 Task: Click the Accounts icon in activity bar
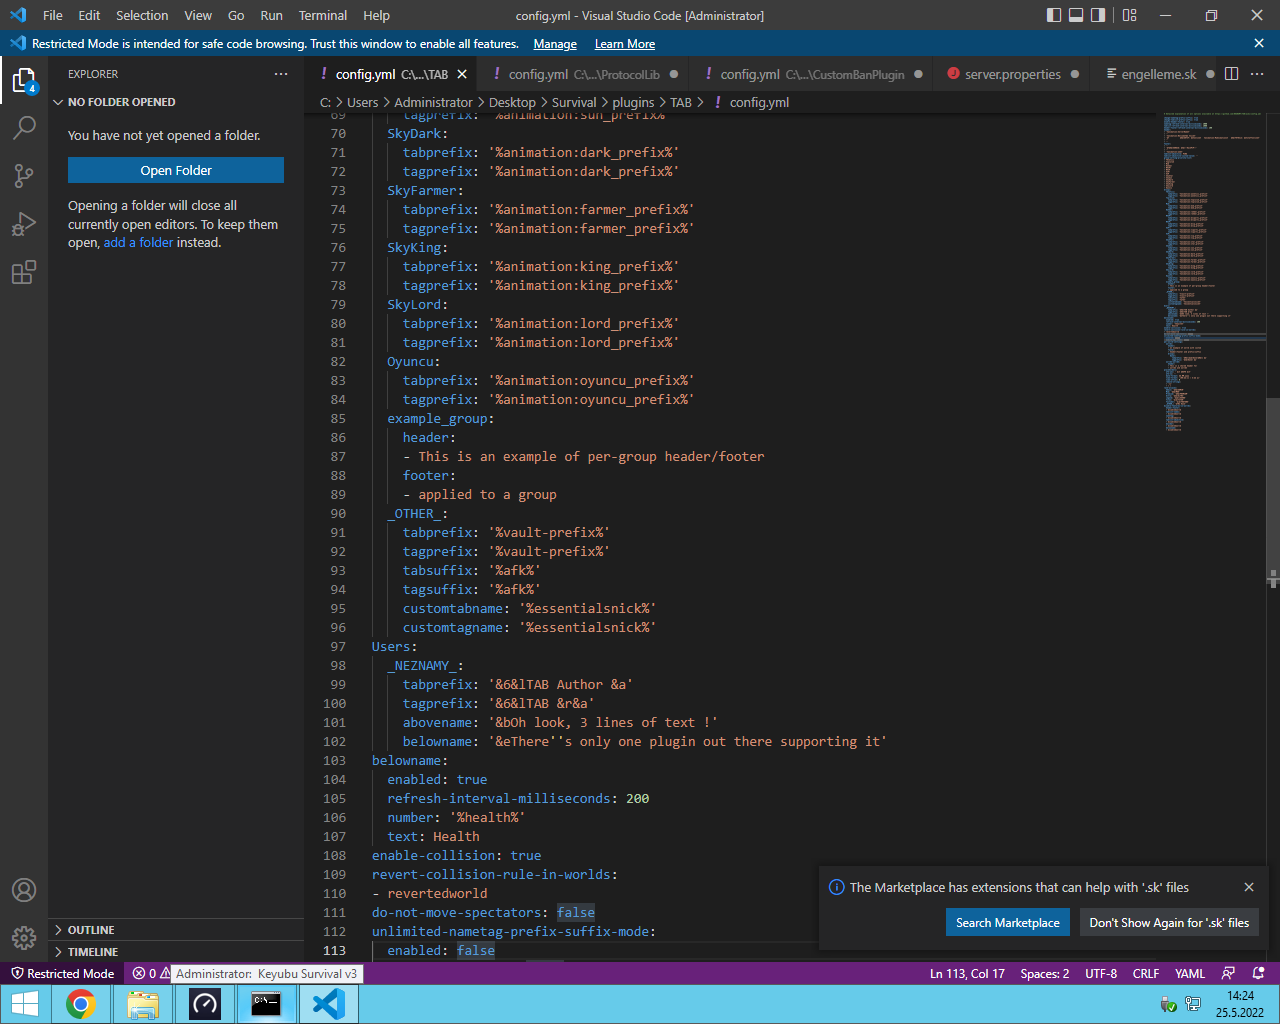pyautogui.click(x=24, y=890)
